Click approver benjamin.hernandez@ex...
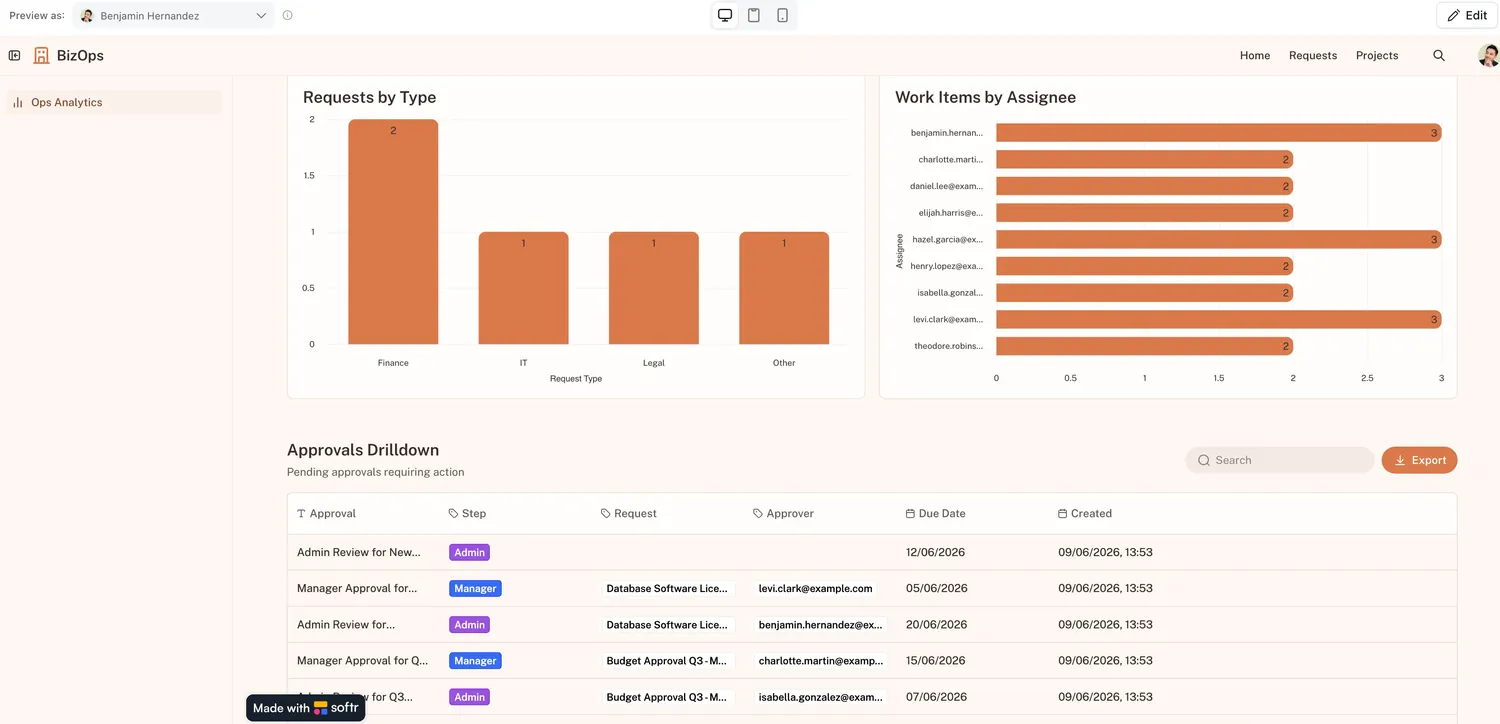Image resolution: width=1500 pixels, height=724 pixels. (x=821, y=625)
